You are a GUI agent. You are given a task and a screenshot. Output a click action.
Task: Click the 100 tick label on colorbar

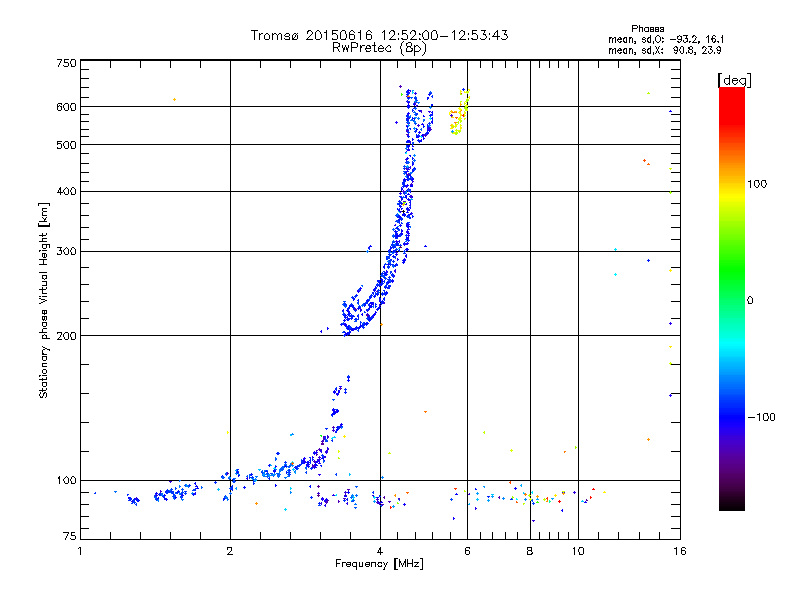(757, 184)
